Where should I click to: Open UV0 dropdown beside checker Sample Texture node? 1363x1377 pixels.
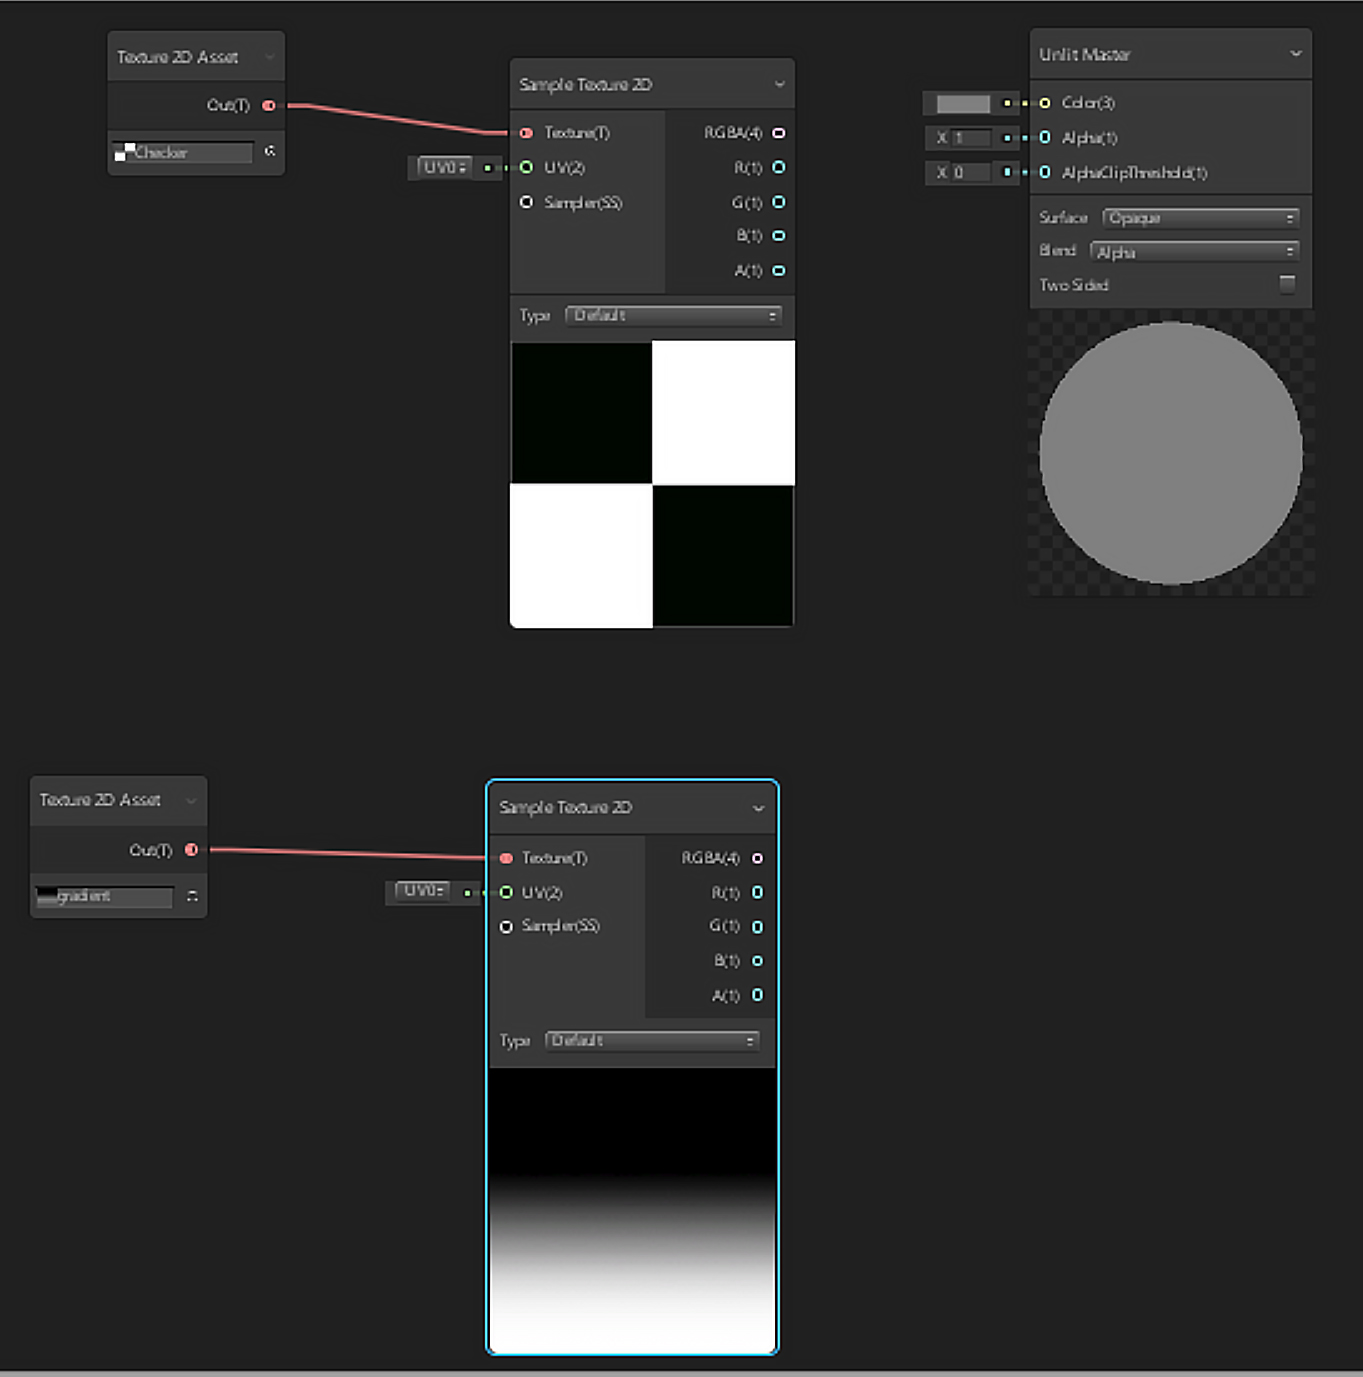(x=444, y=167)
